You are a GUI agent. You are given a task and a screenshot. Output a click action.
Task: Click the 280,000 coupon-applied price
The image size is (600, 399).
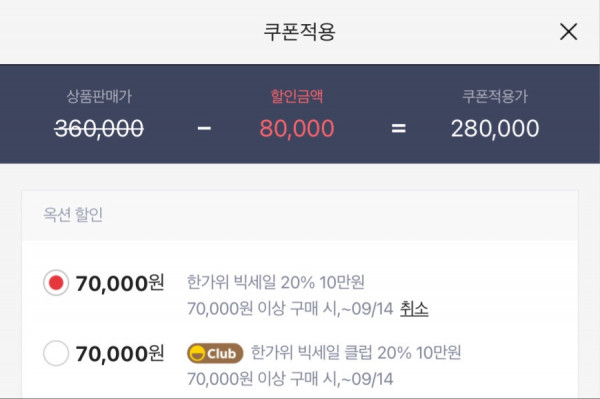coord(495,128)
